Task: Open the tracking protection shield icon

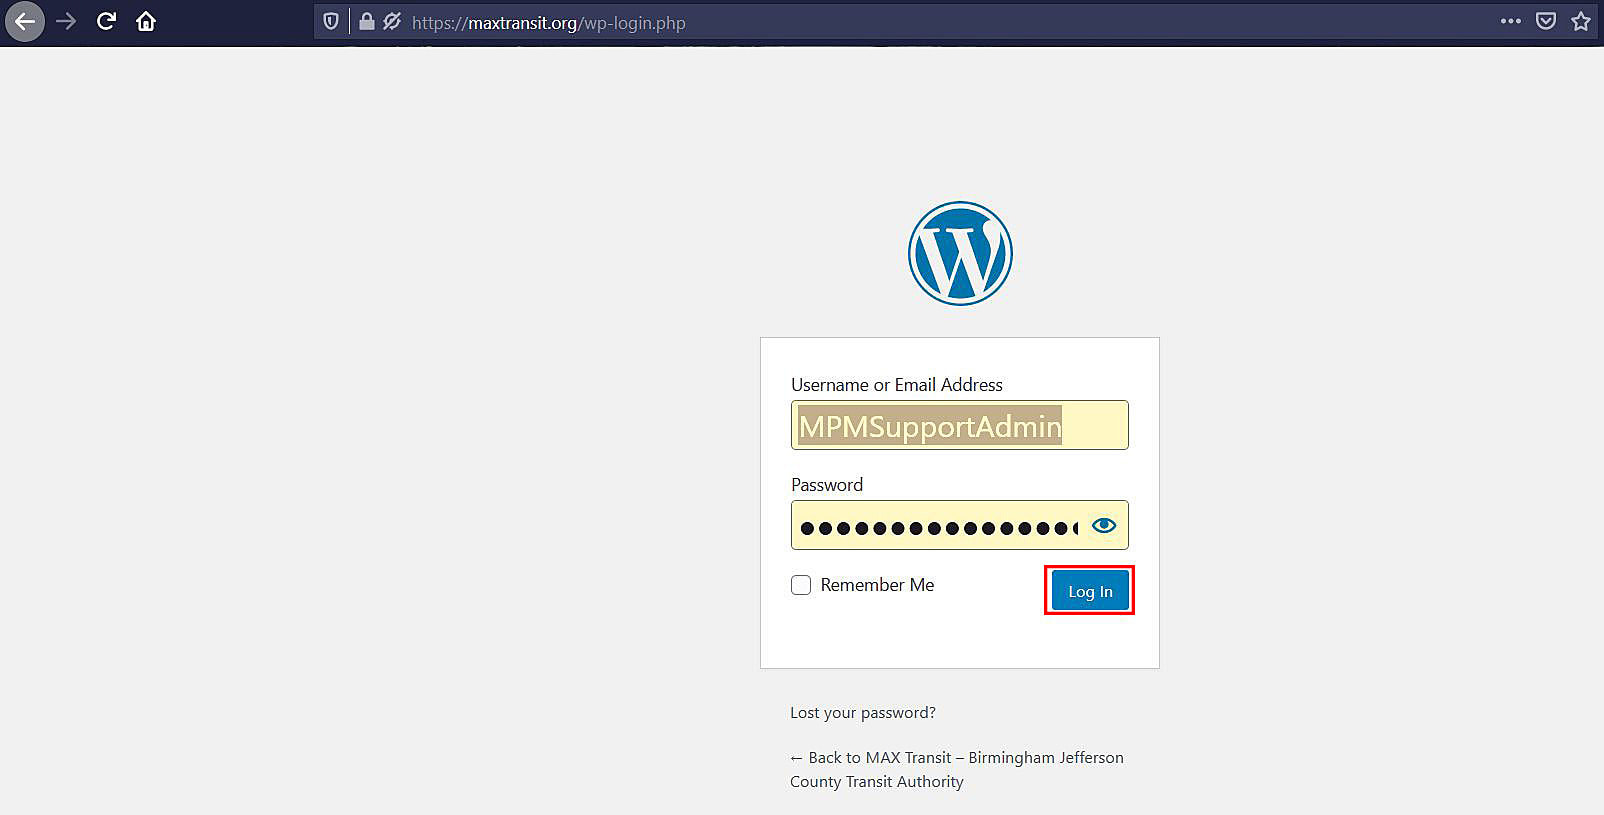Action: click(x=331, y=21)
